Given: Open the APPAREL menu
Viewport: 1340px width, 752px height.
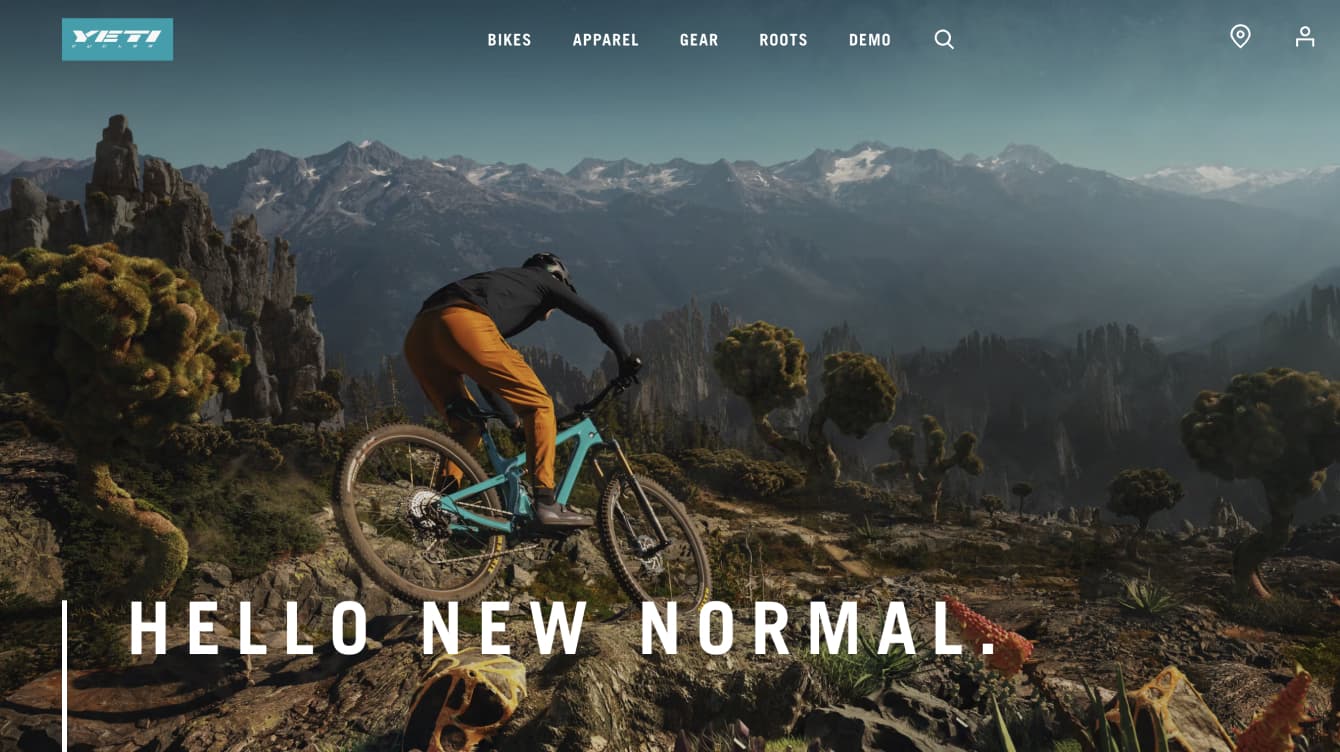Looking at the screenshot, I should click(606, 40).
